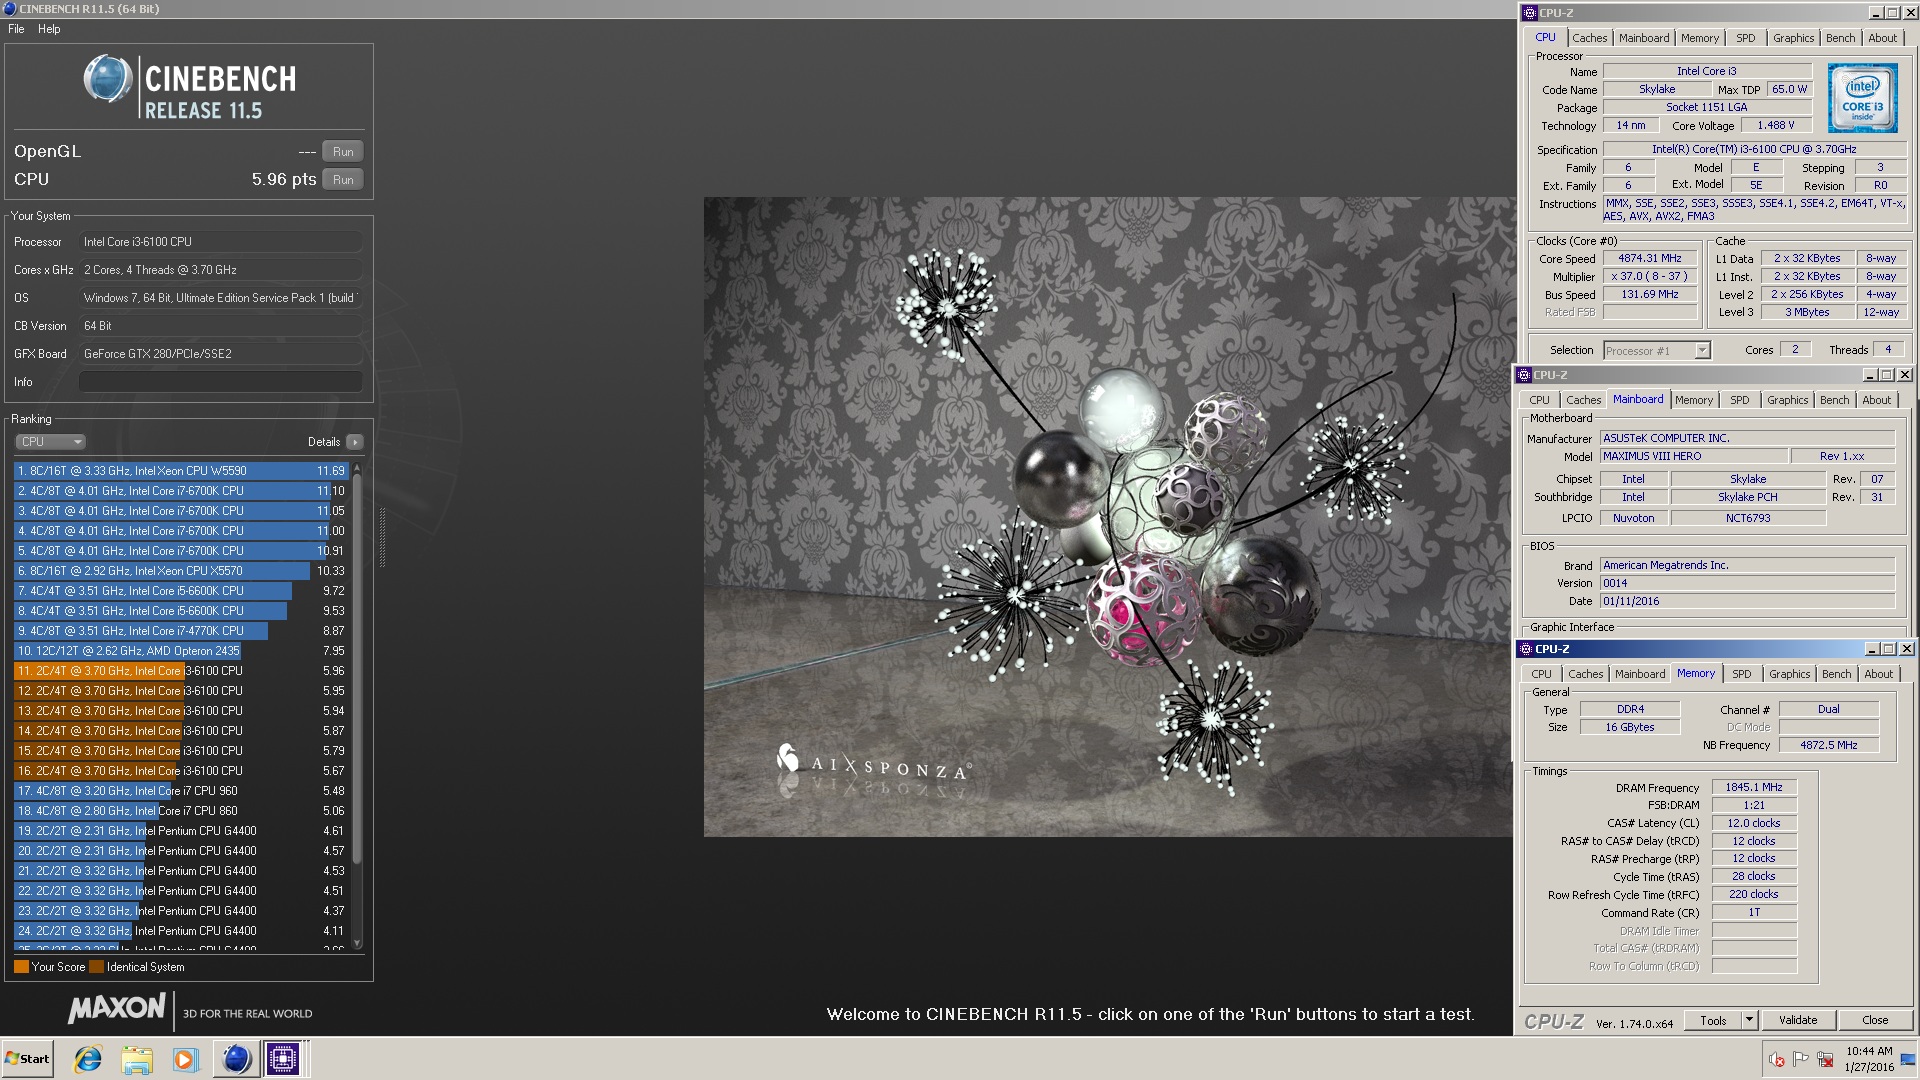Select ranking row 1 Xeon W5590

tap(181, 471)
